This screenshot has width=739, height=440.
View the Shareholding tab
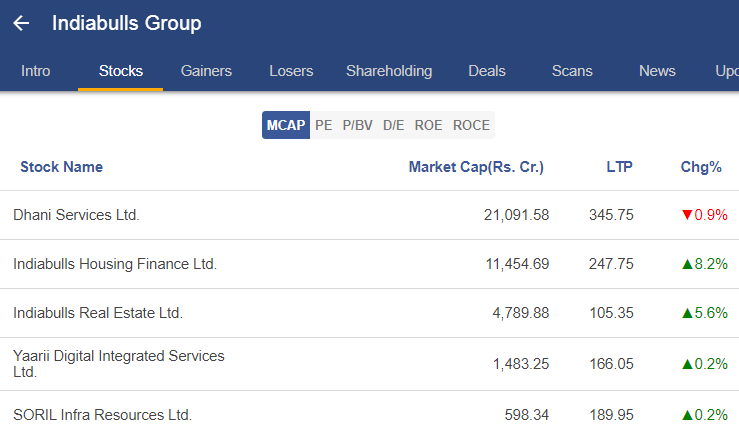click(389, 71)
